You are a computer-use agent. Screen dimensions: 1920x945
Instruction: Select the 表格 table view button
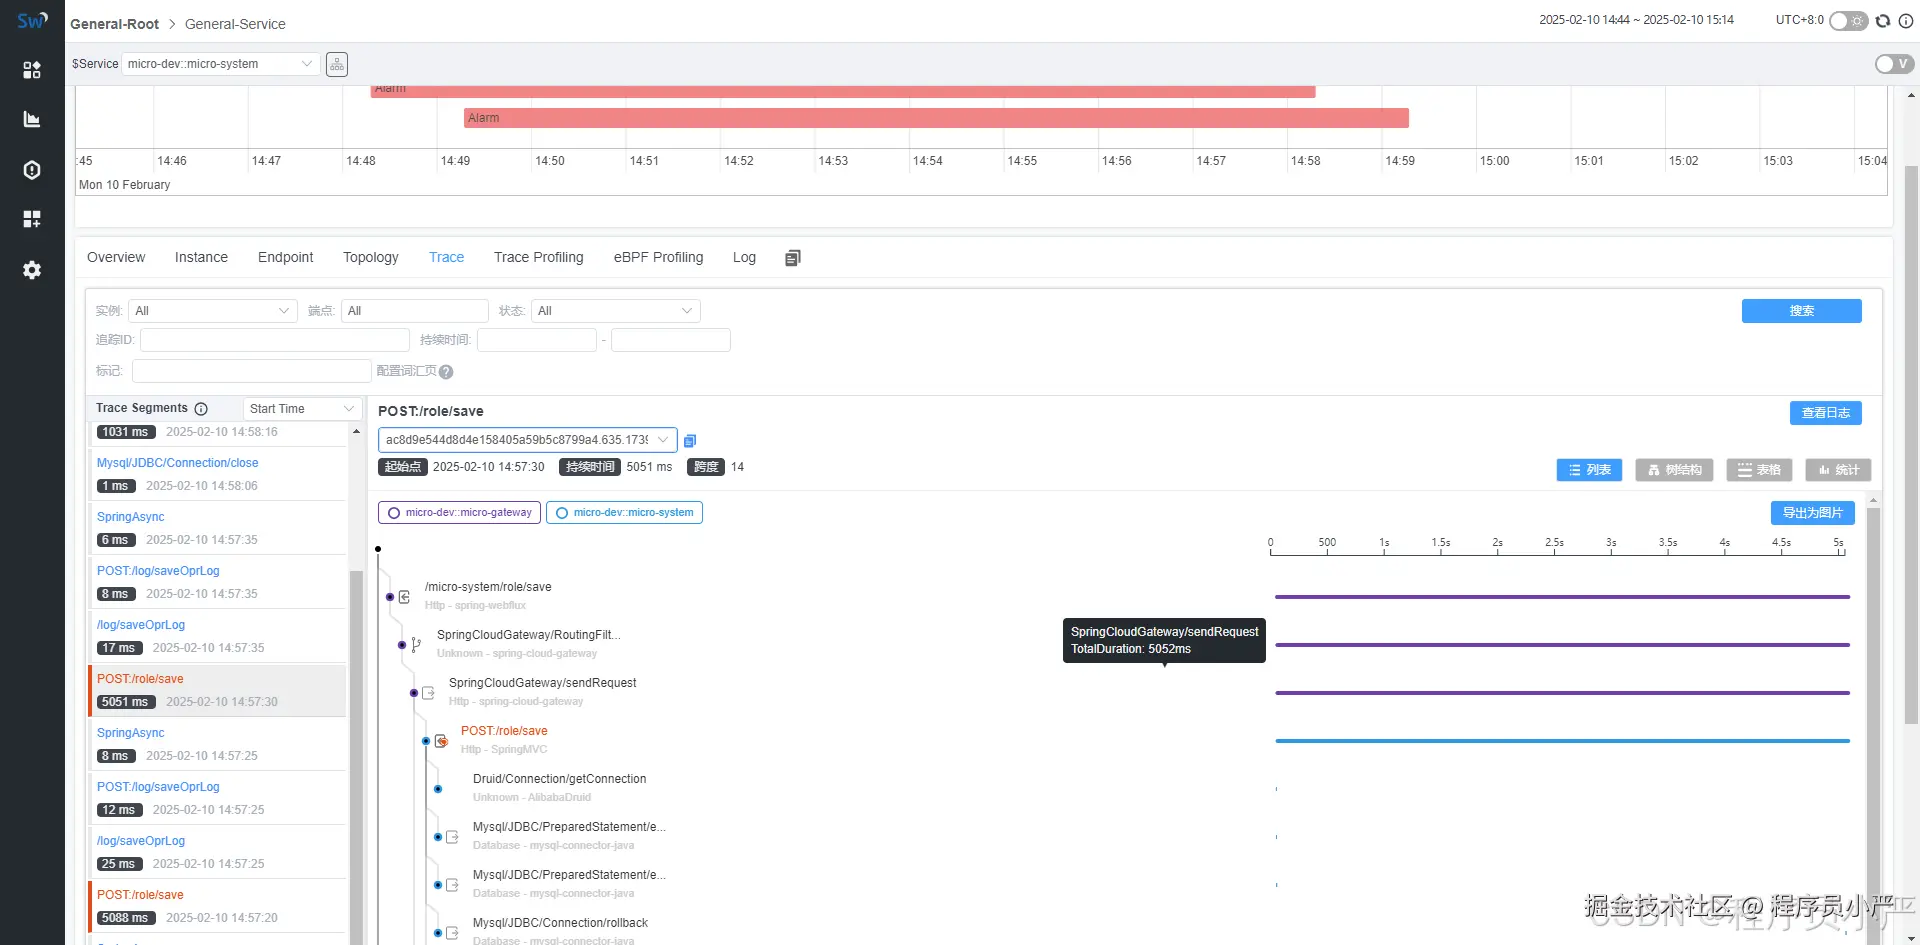(1759, 470)
